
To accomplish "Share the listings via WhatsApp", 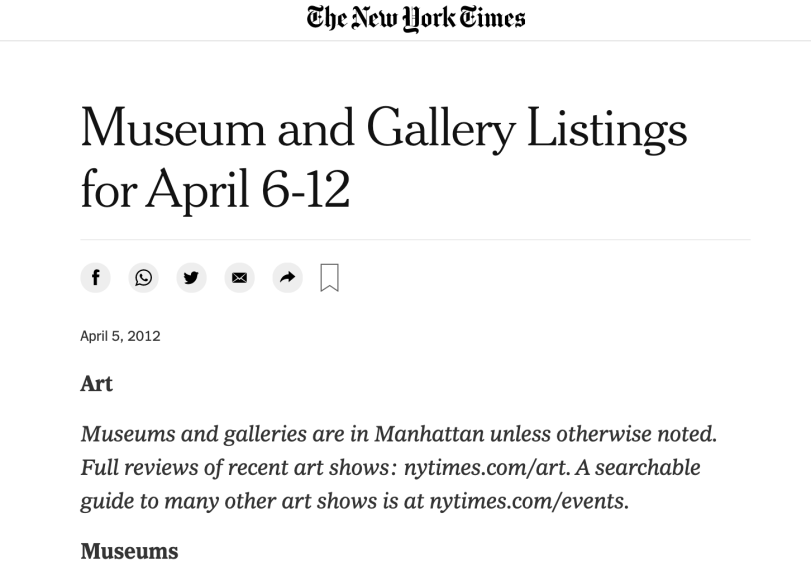I will 144,279.
